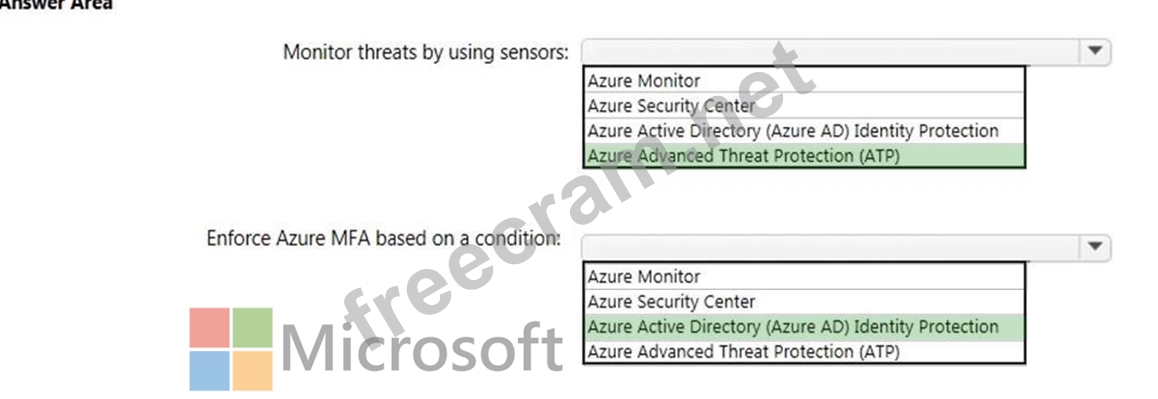Select Azure Monitor in the Monitor threats list
The height and width of the screenshot is (399, 1158).
click(x=804, y=81)
